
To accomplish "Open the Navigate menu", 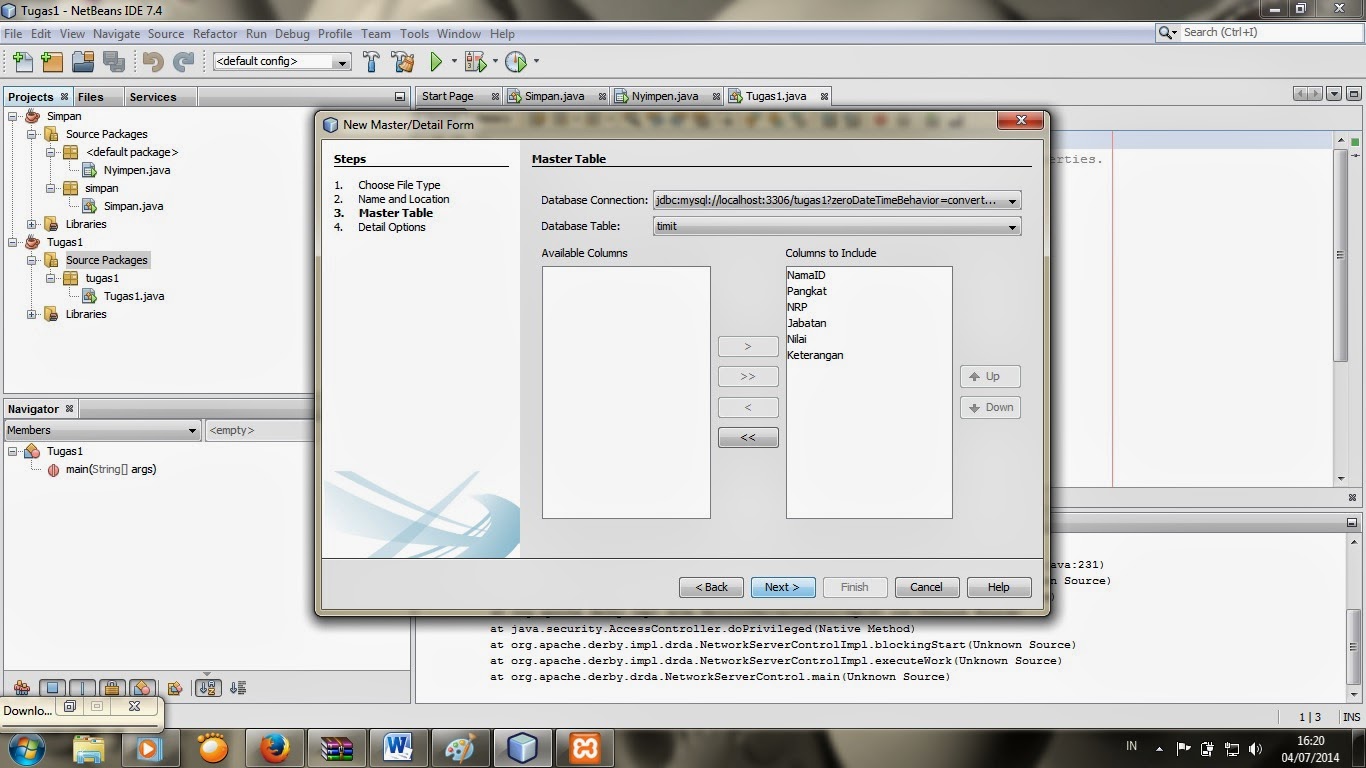I will pos(116,33).
